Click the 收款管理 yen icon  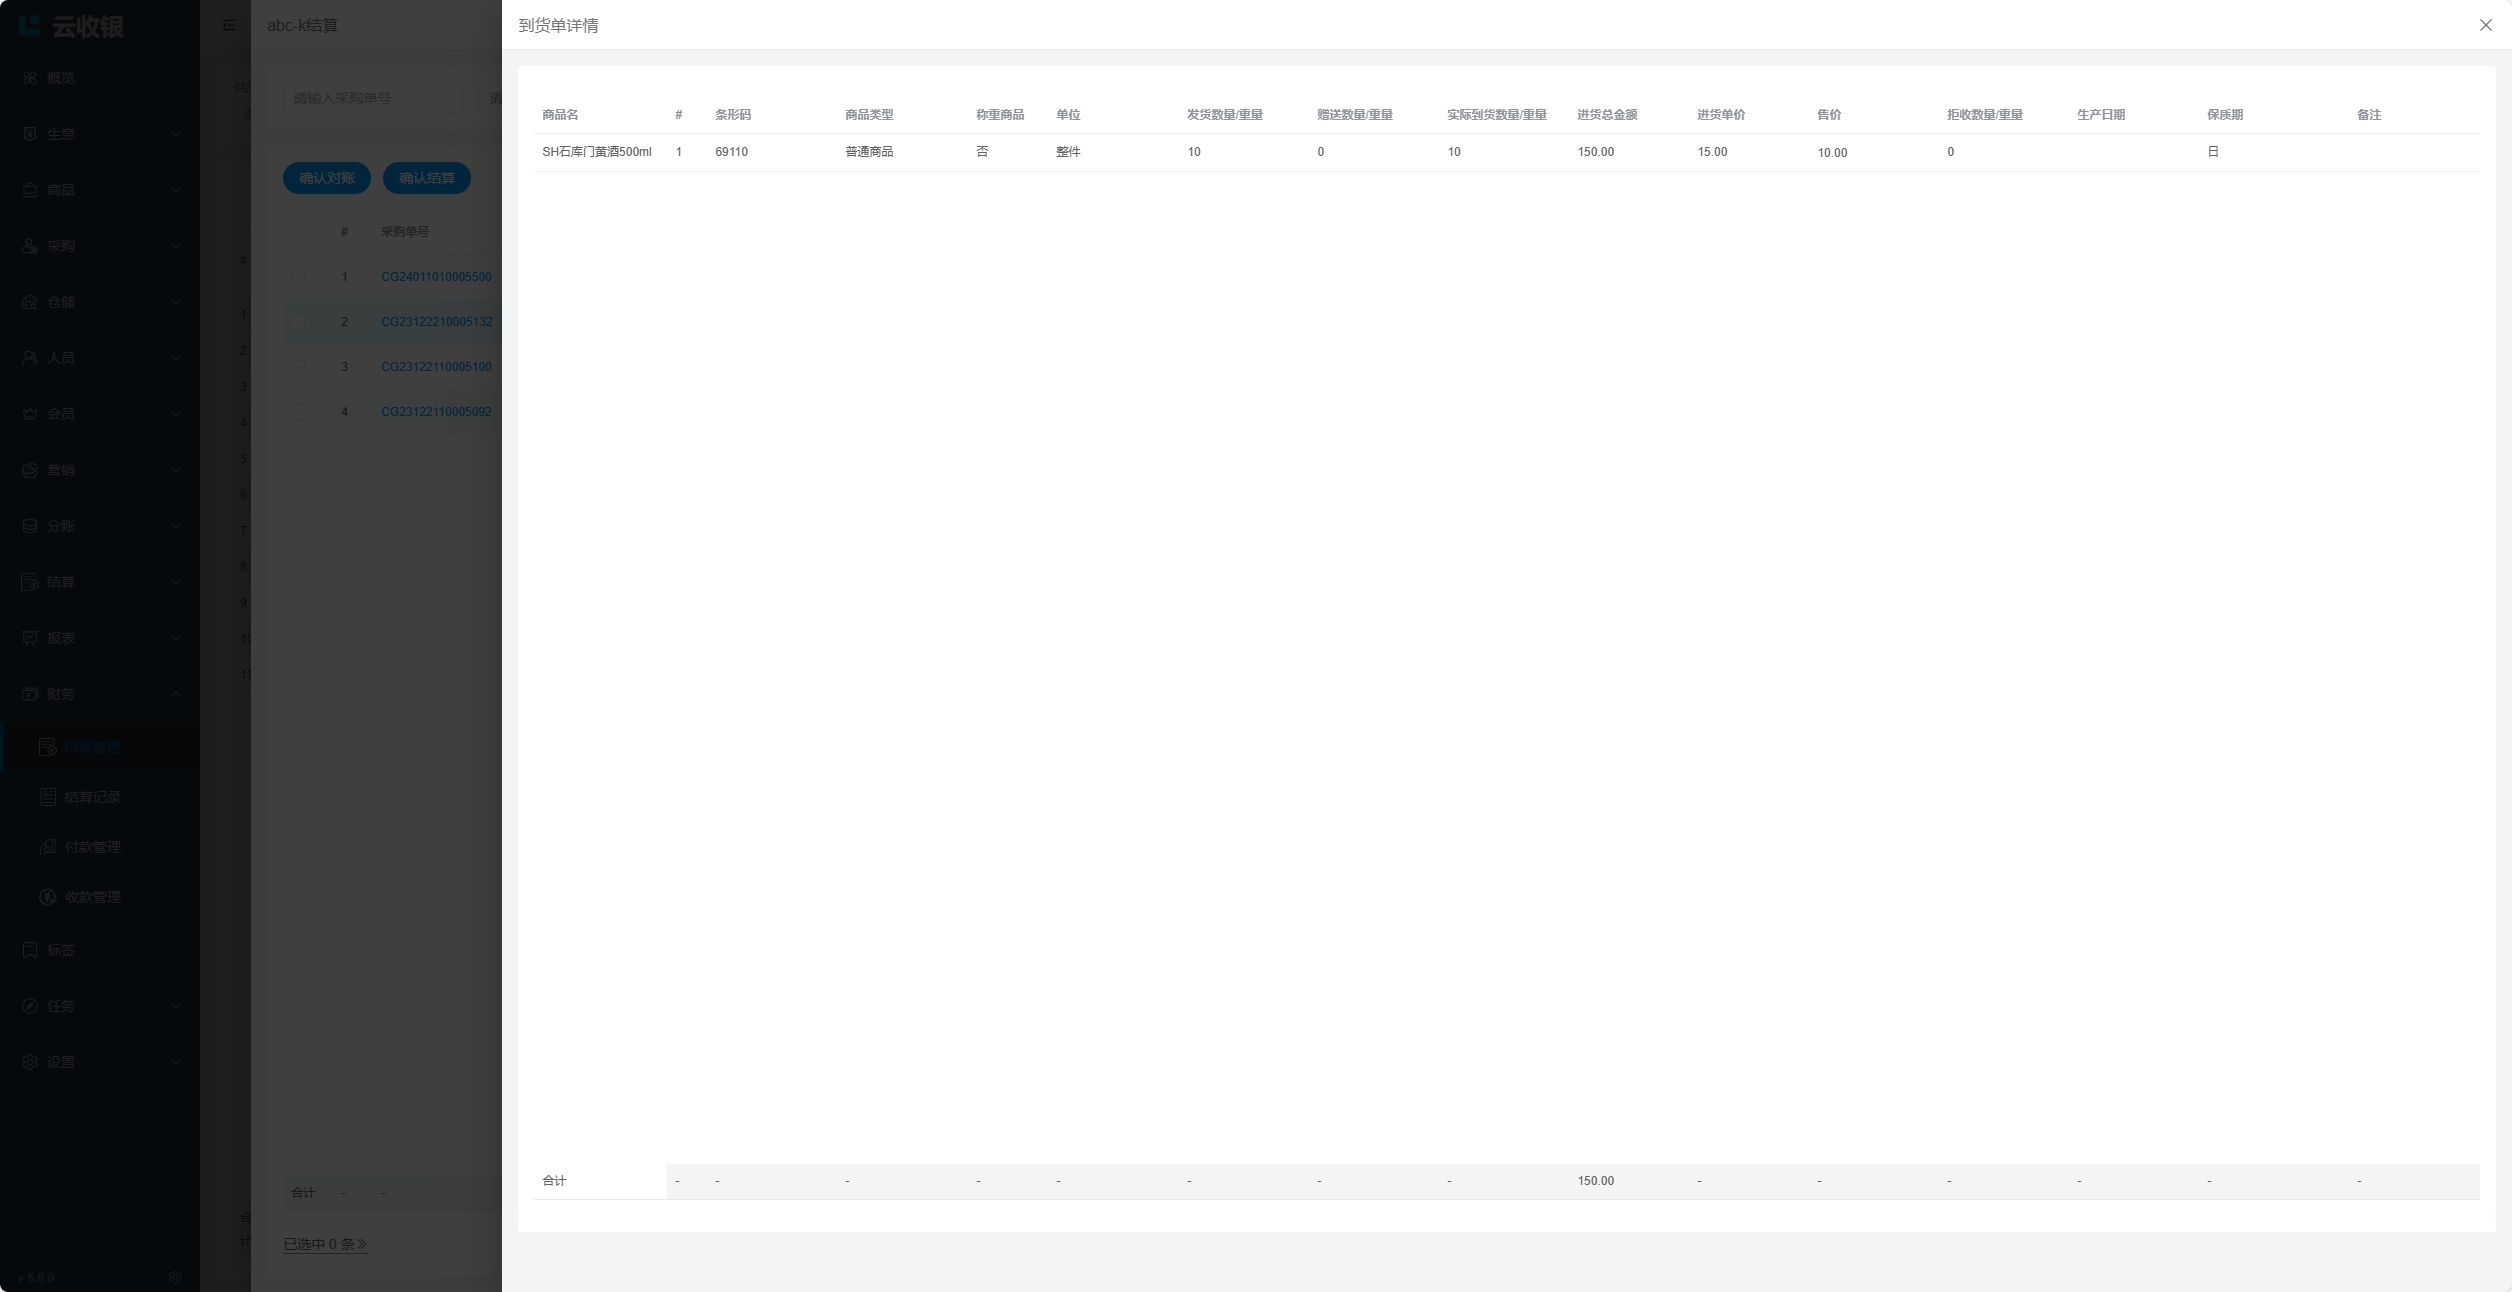(x=47, y=897)
